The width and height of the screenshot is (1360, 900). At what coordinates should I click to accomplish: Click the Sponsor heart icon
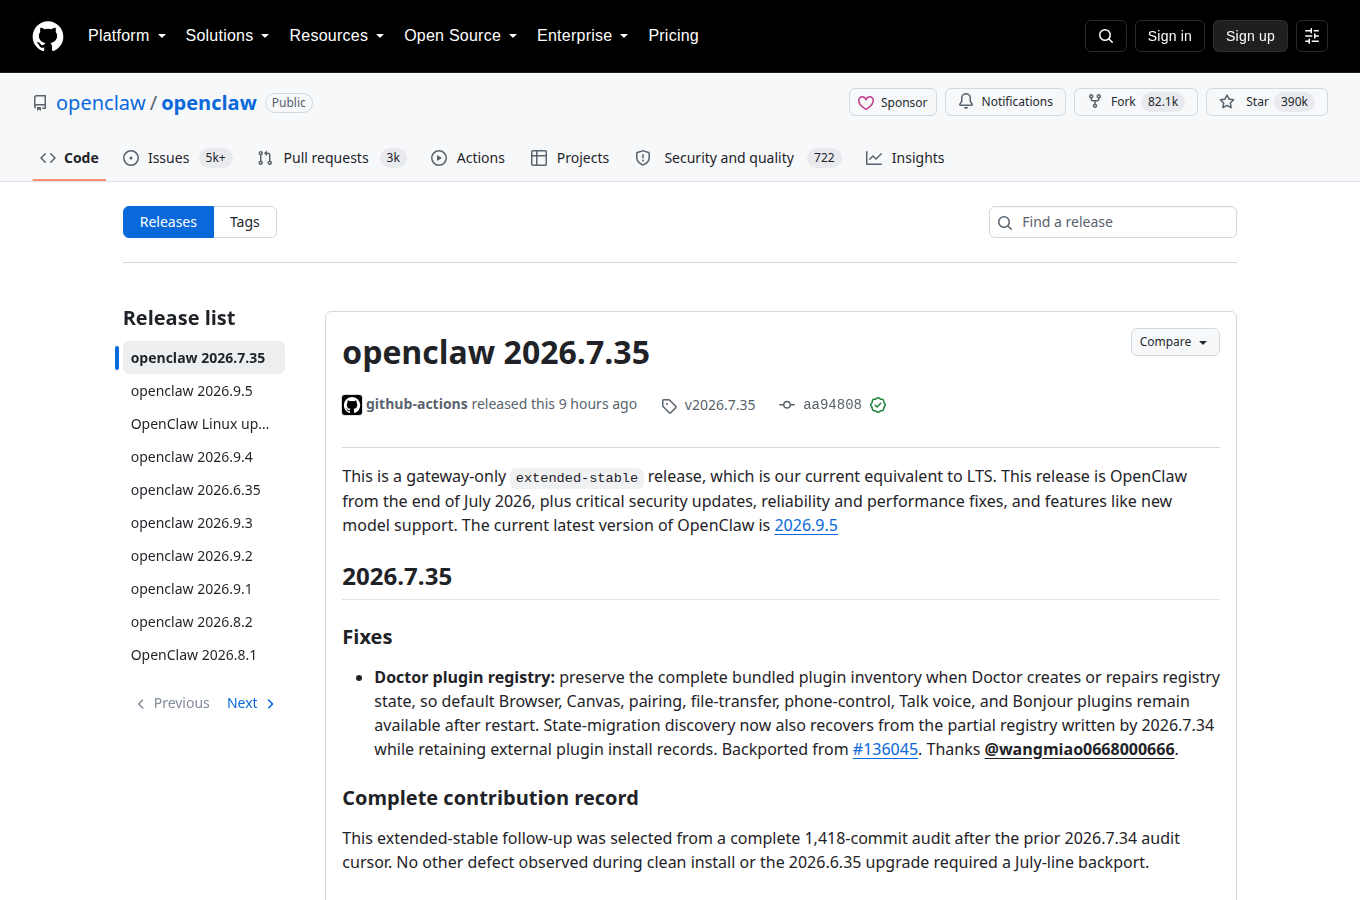tap(866, 102)
